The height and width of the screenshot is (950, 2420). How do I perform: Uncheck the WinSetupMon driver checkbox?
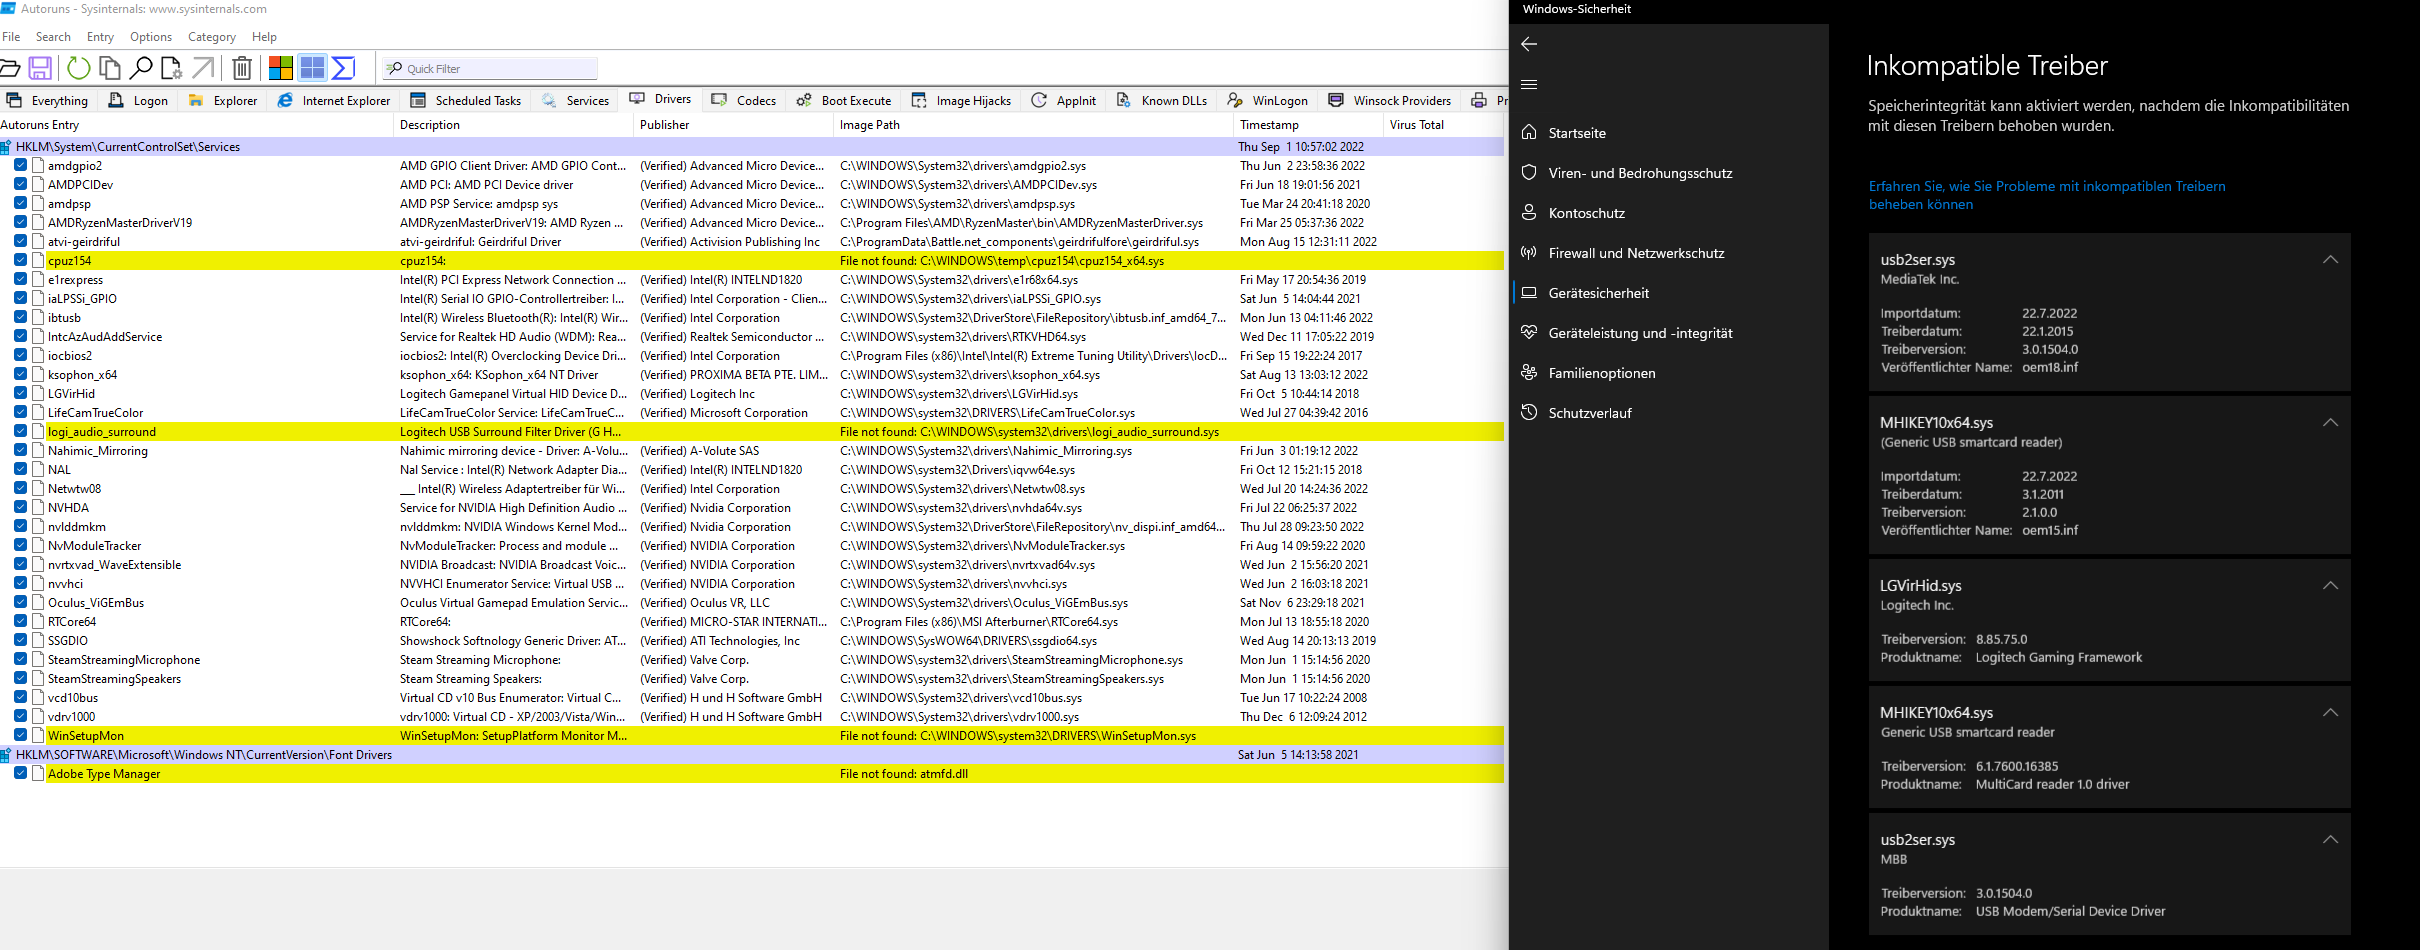tap(20, 735)
